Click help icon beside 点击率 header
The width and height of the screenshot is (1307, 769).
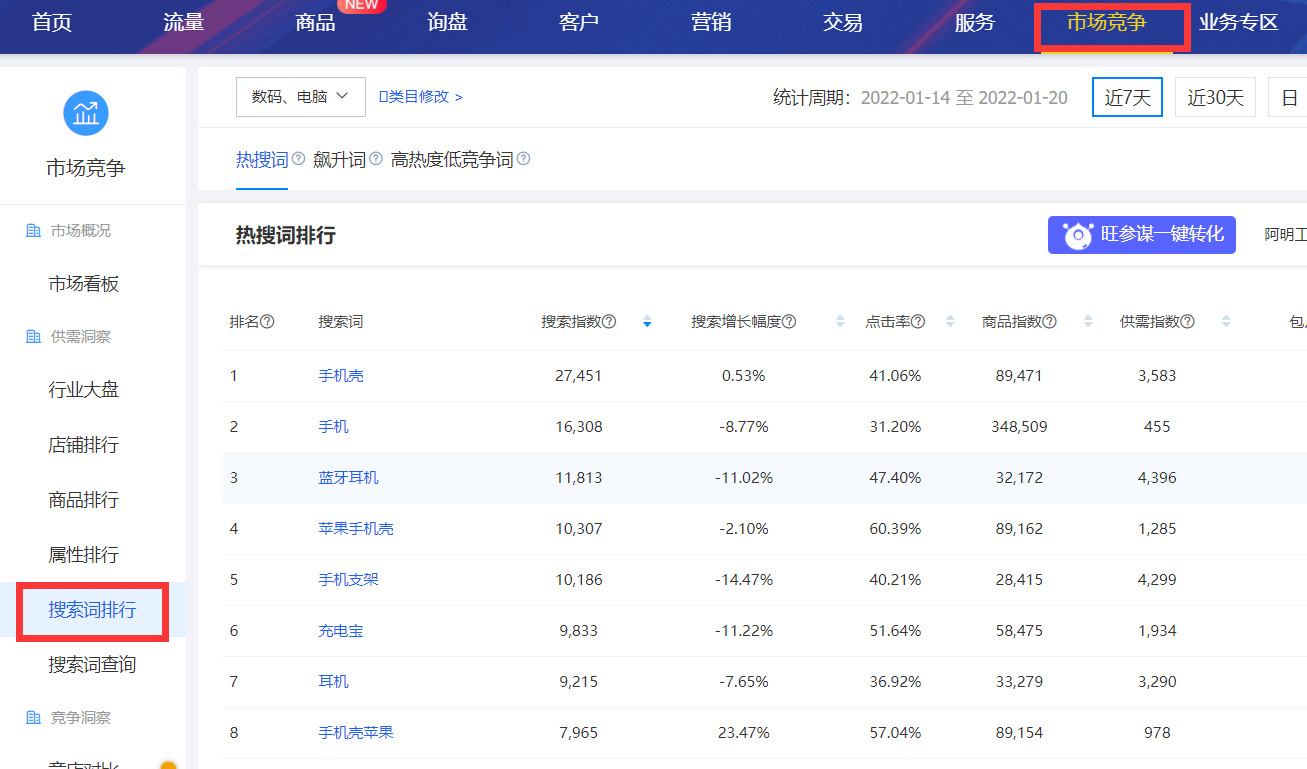918,322
